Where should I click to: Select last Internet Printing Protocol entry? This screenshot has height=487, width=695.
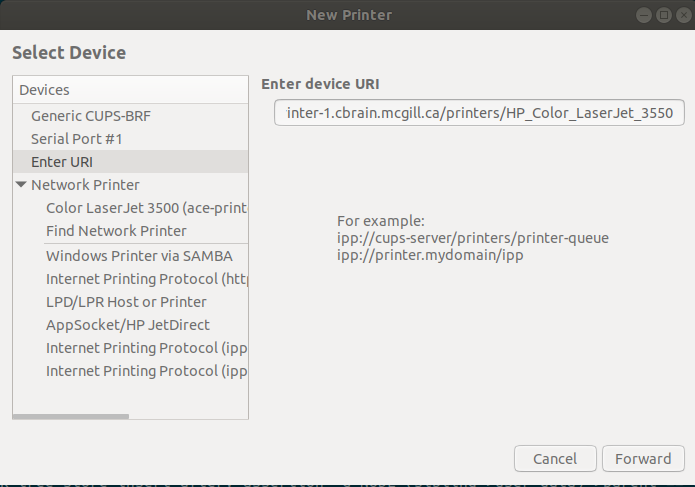point(145,371)
